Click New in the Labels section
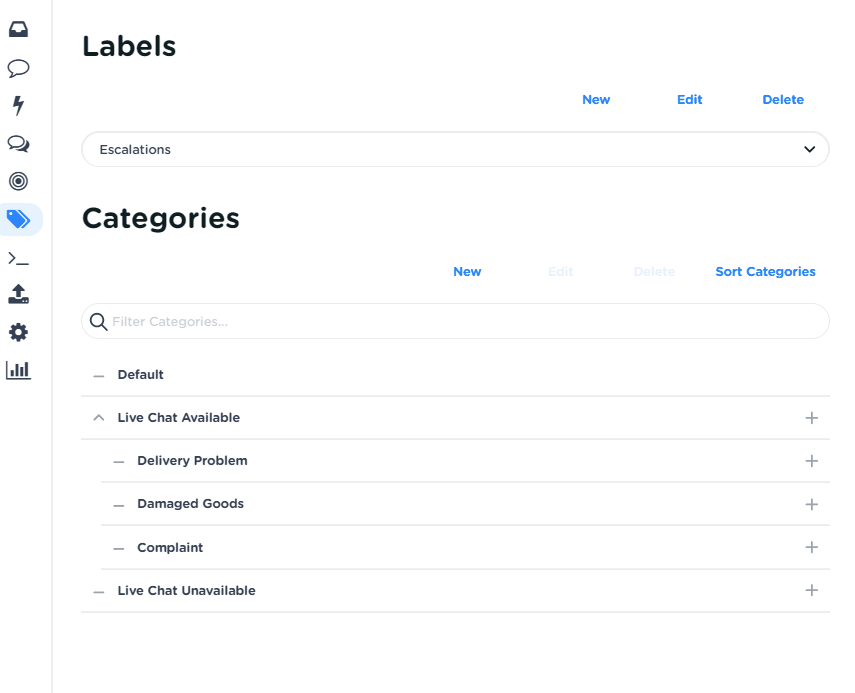Image resolution: width=855 pixels, height=693 pixels. (596, 100)
